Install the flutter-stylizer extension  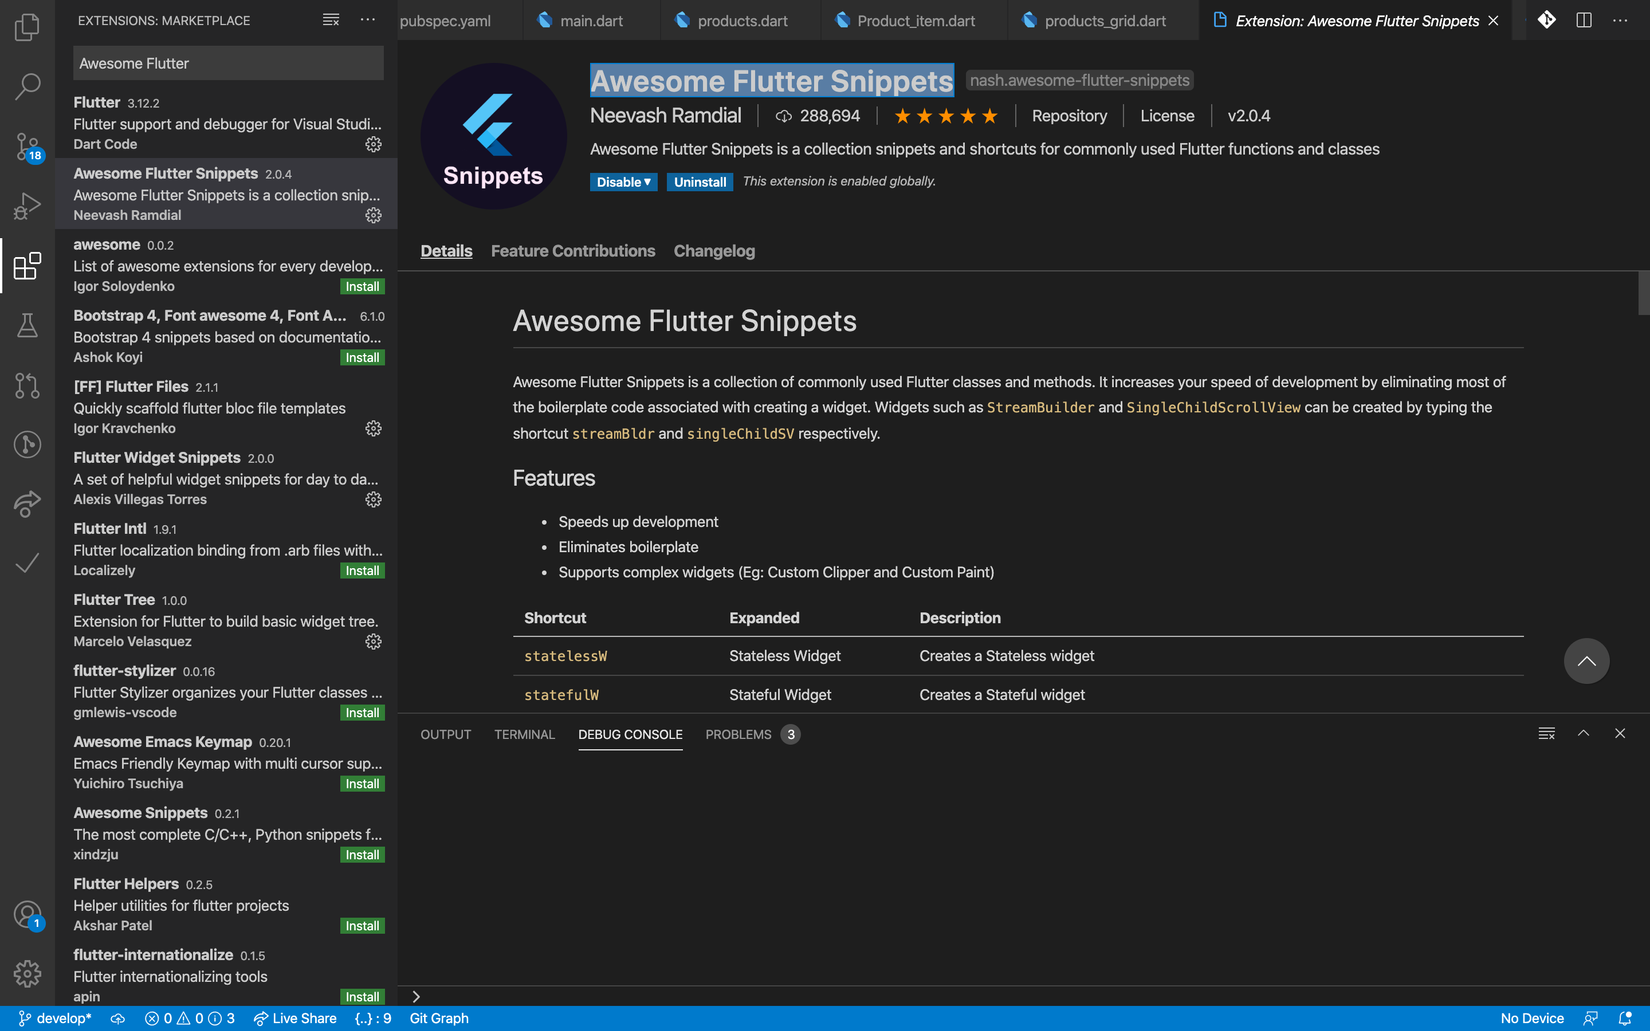(x=362, y=712)
